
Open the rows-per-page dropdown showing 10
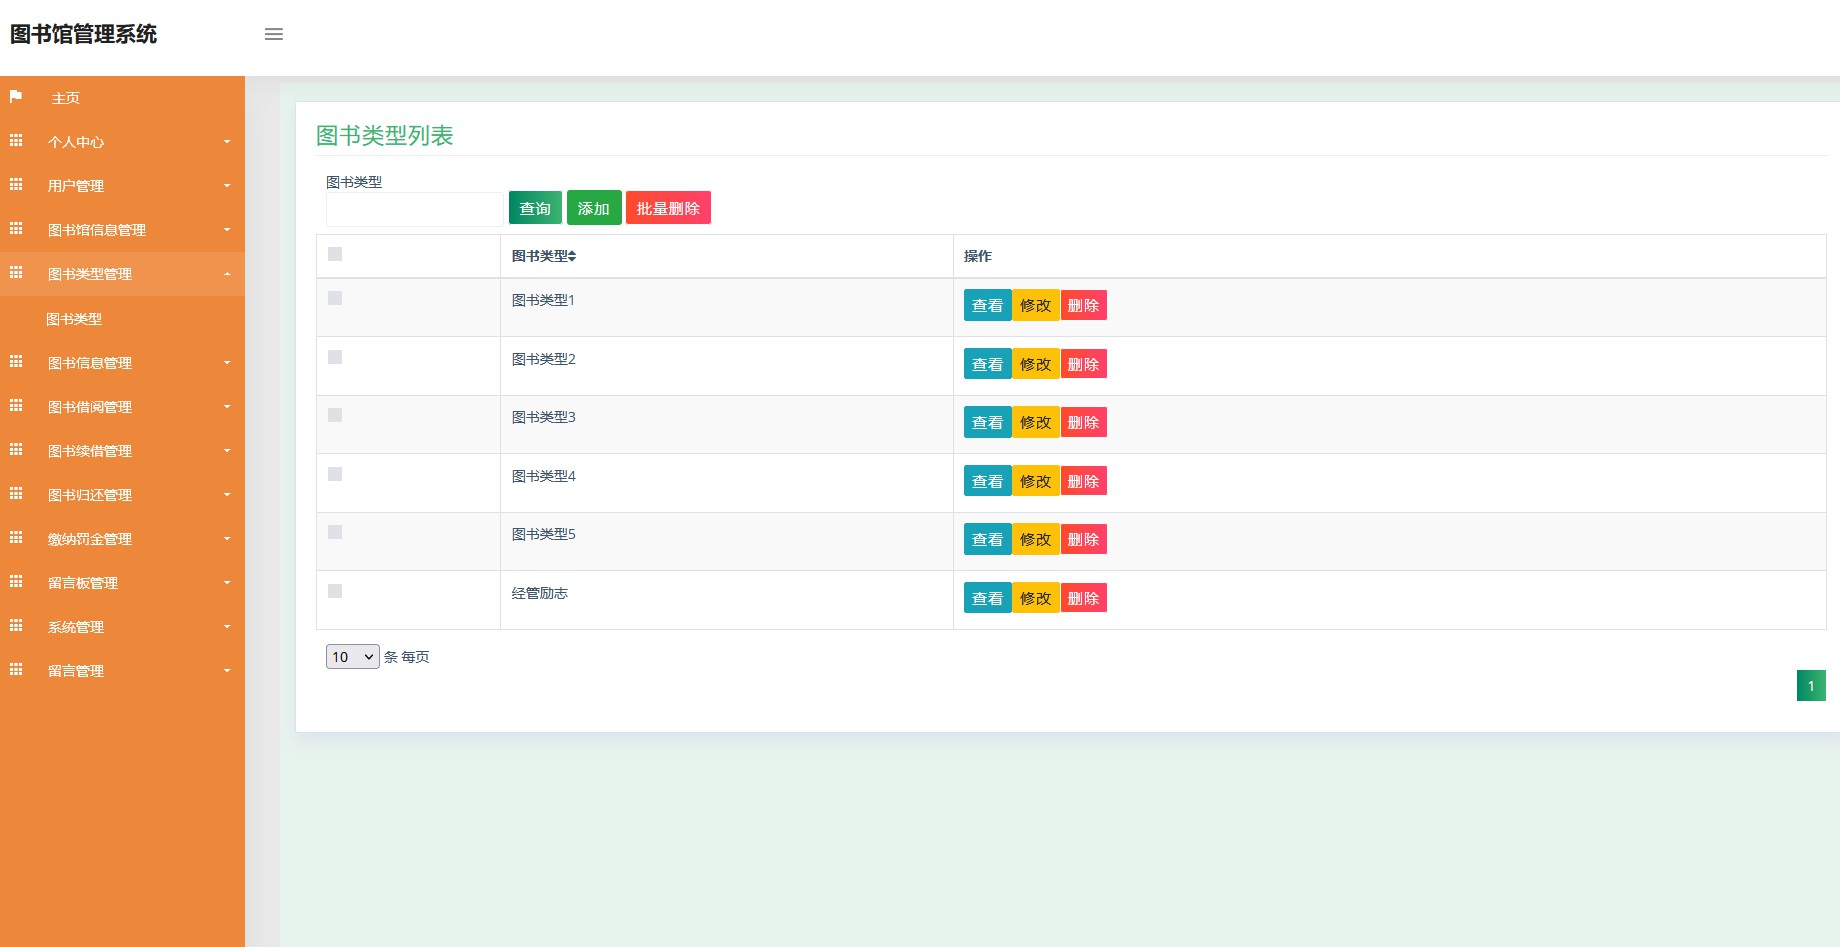pos(352,657)
